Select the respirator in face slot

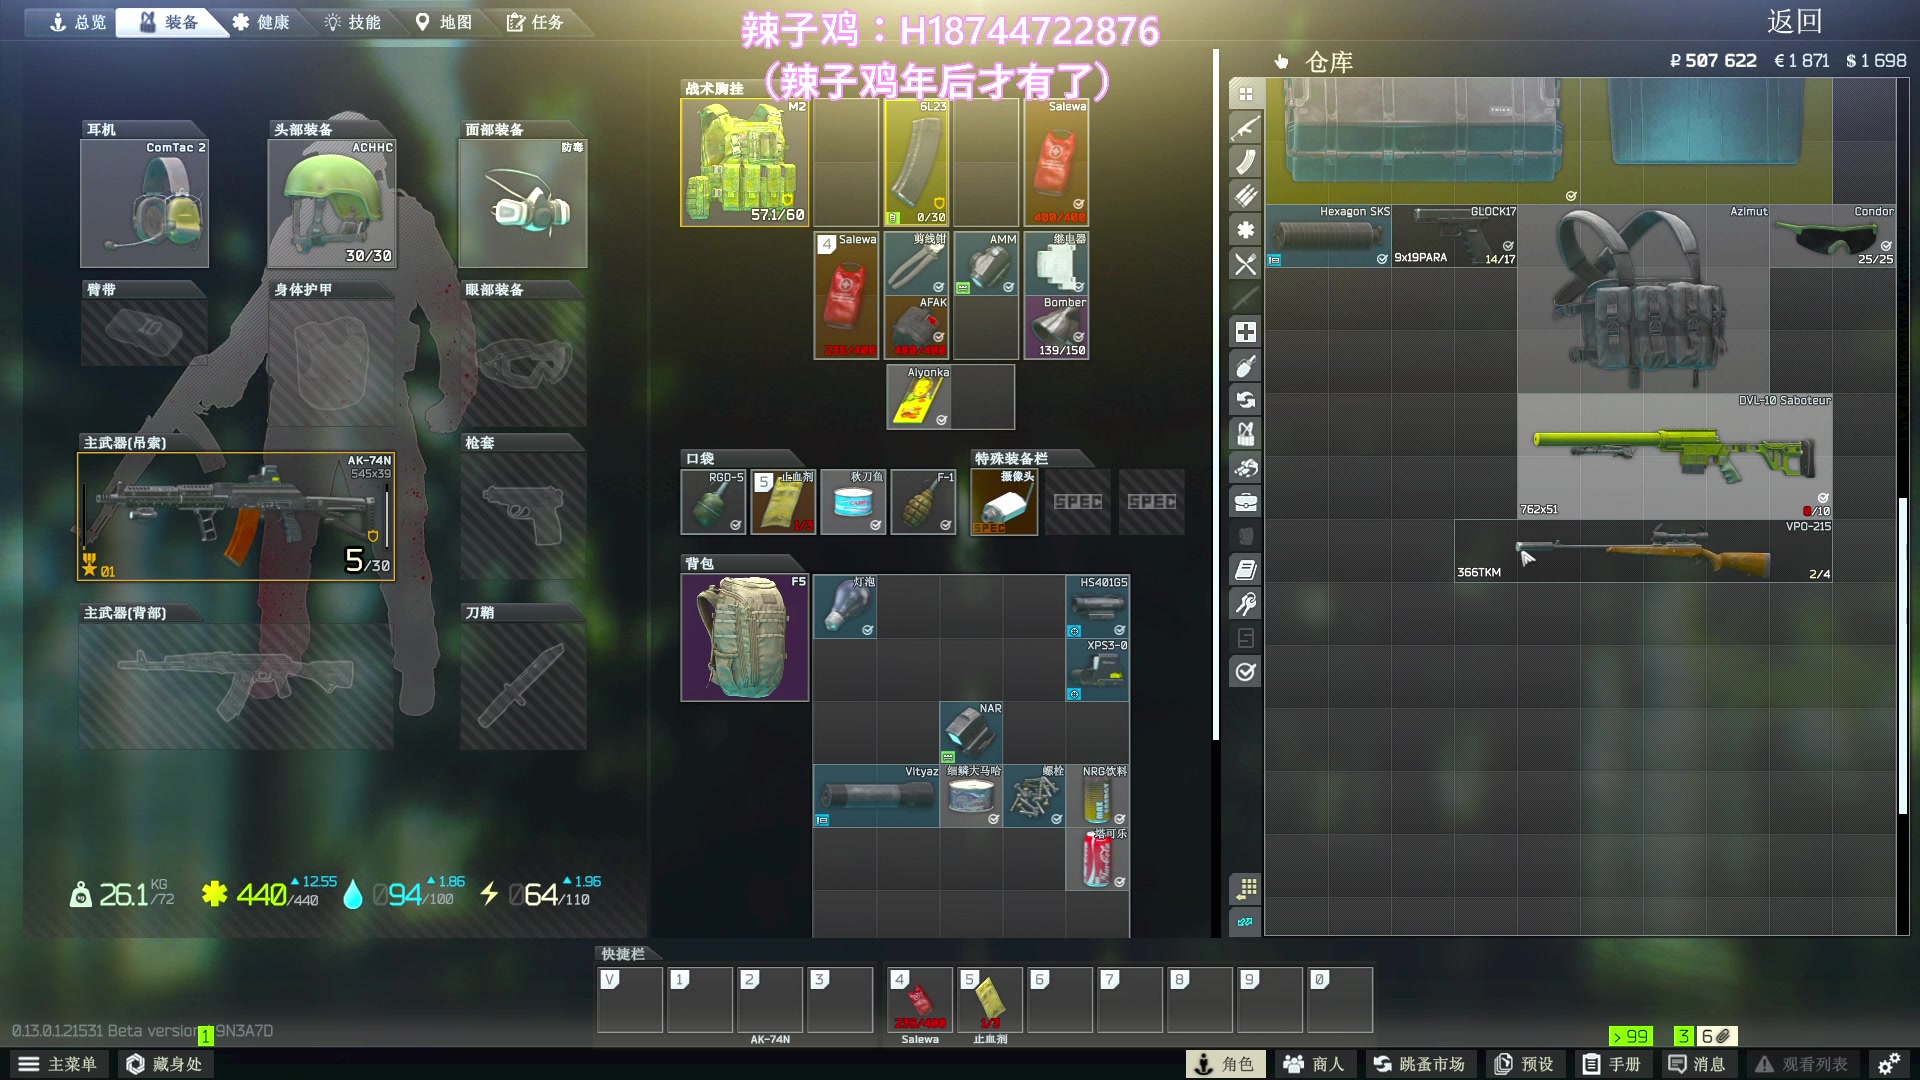[523, 203]
